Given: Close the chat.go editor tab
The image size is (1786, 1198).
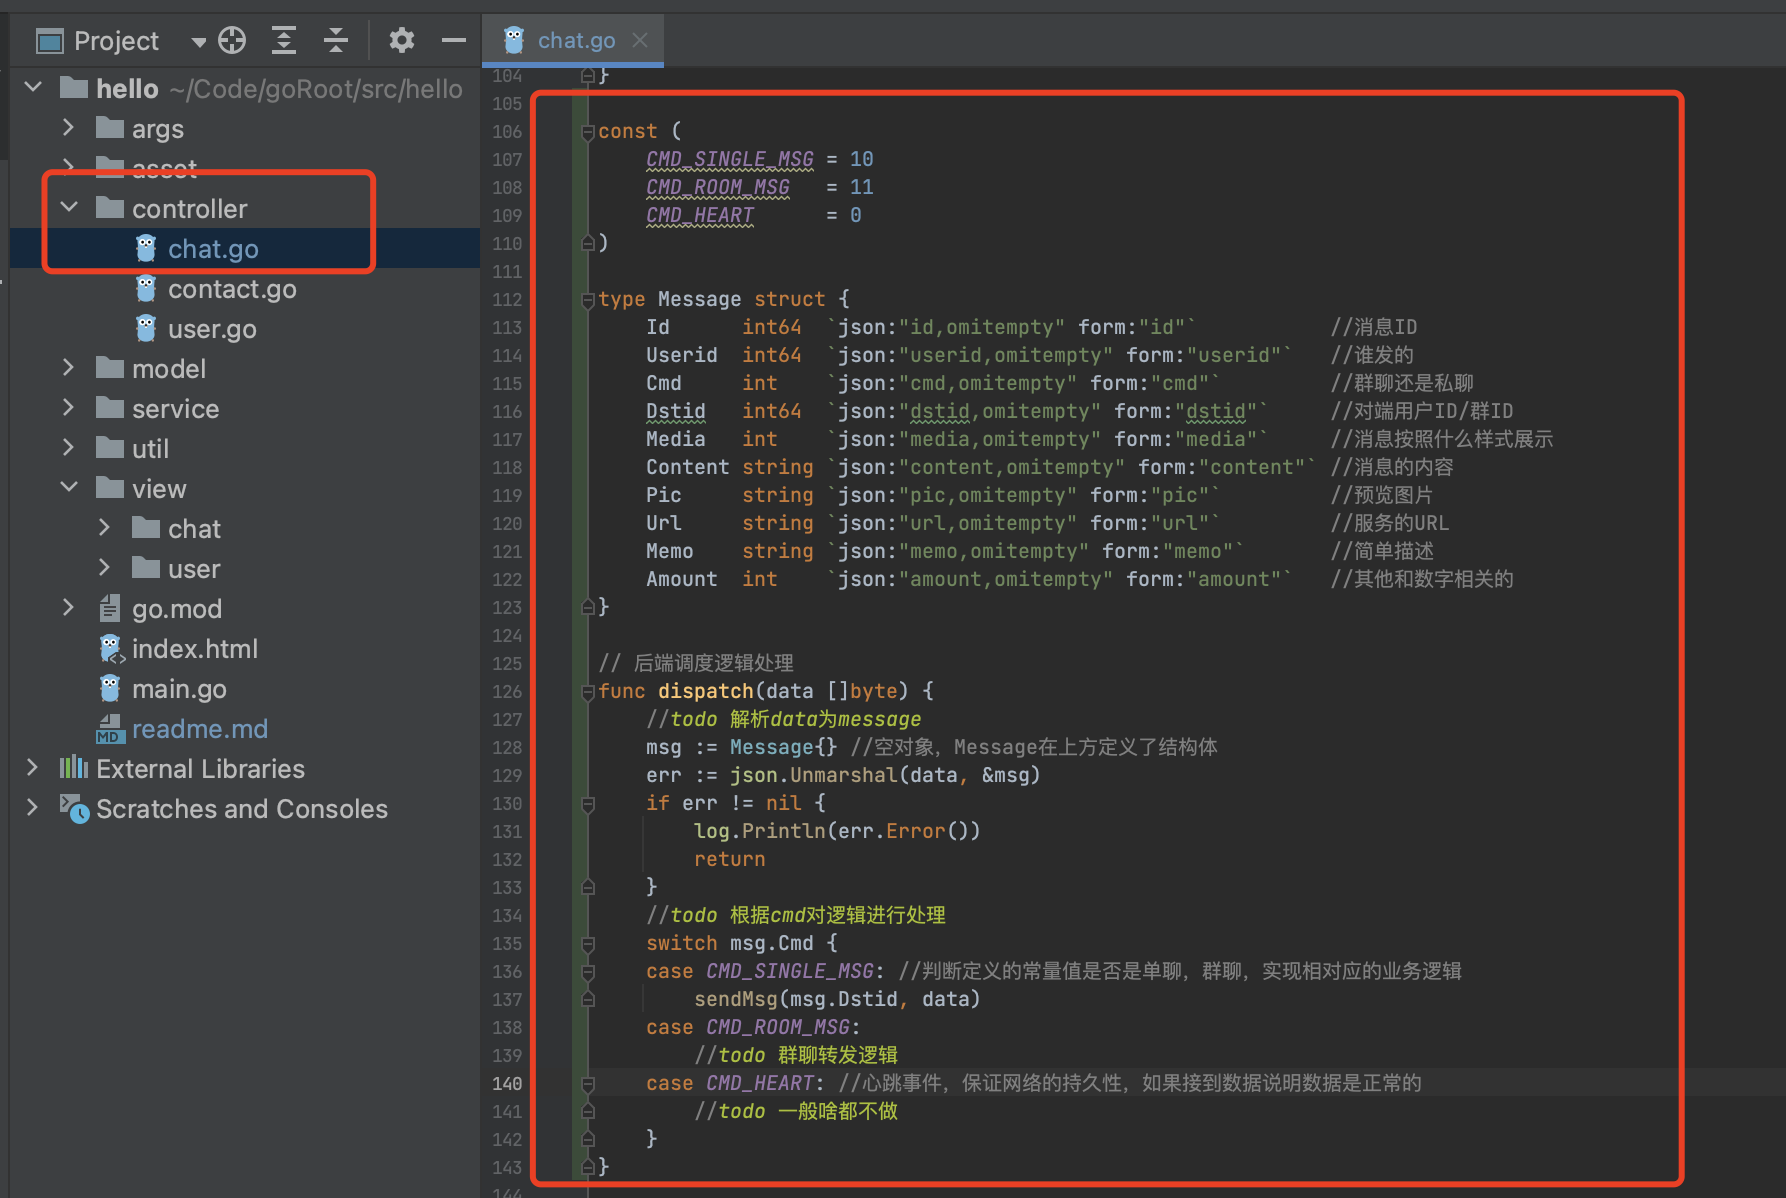Looking at the screenshot, I should tap(640, 40).
